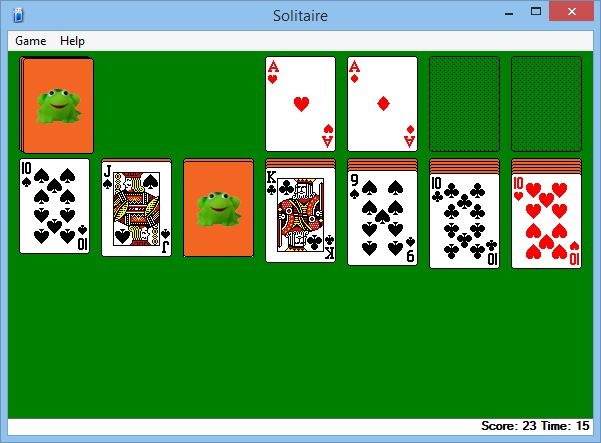Click the third empty foundation slot
The image size is (601, 443).
(465, 104)
